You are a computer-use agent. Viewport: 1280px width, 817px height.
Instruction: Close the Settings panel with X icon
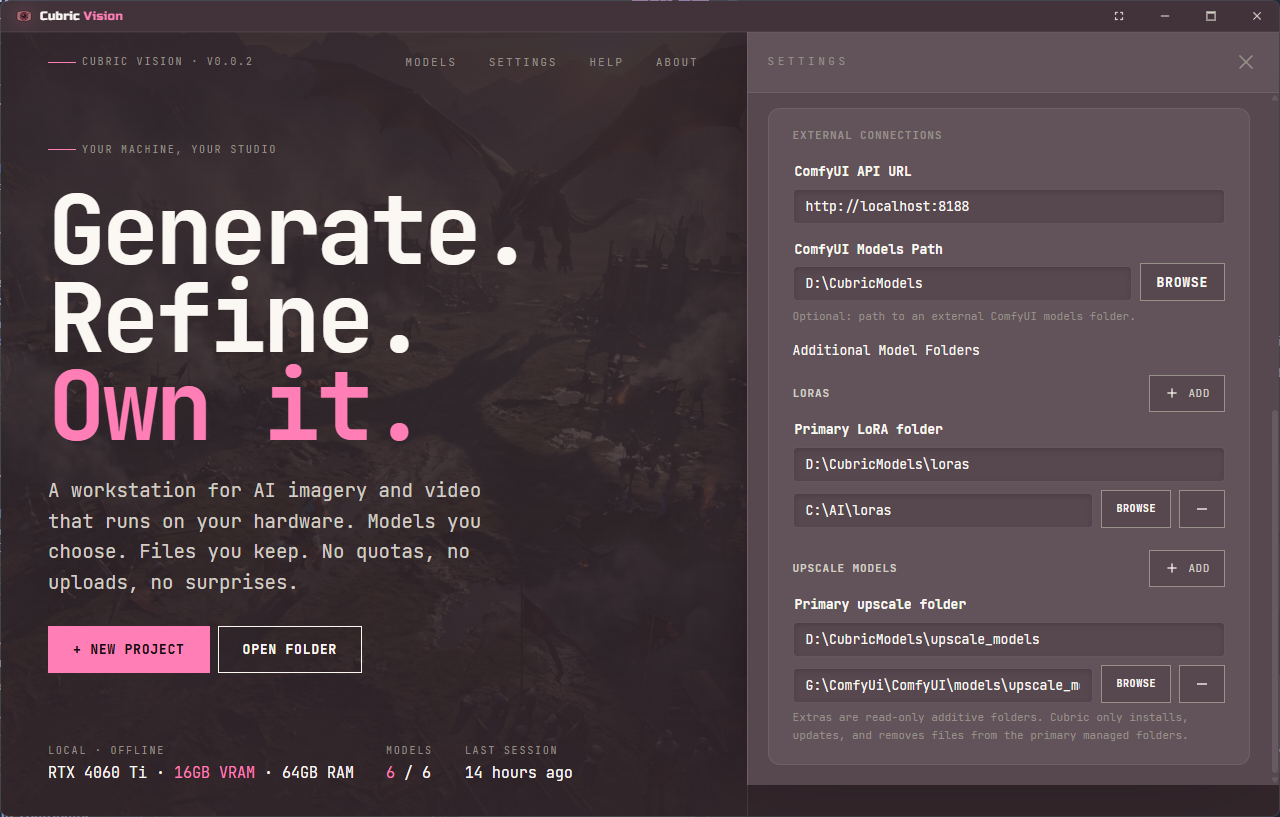pos(1245,62)
